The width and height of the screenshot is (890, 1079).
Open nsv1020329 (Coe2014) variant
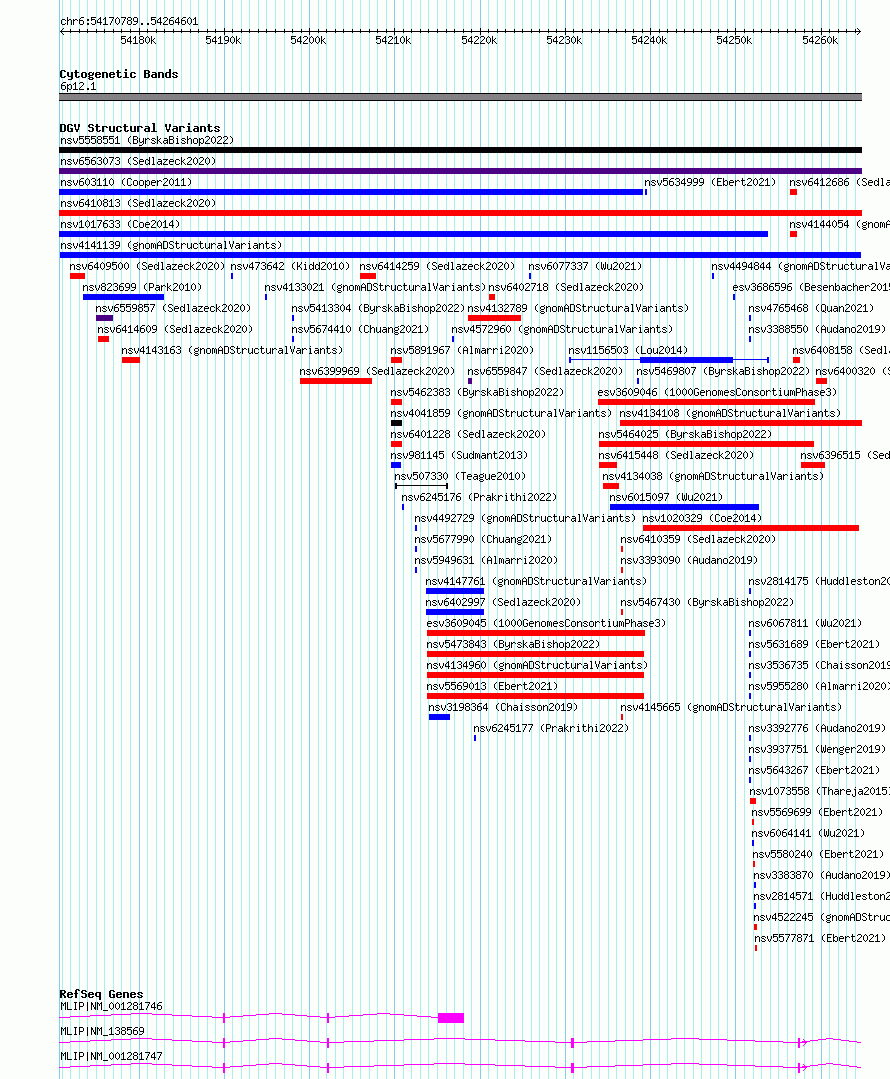click(702, 518)
